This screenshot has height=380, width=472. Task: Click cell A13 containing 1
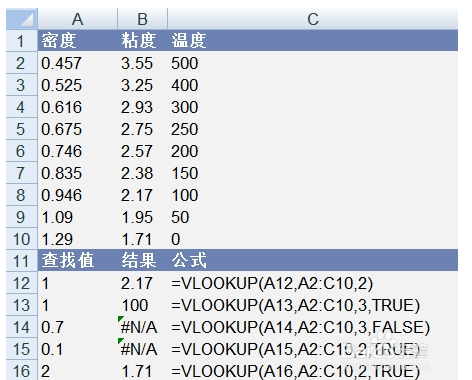(77, 305)
